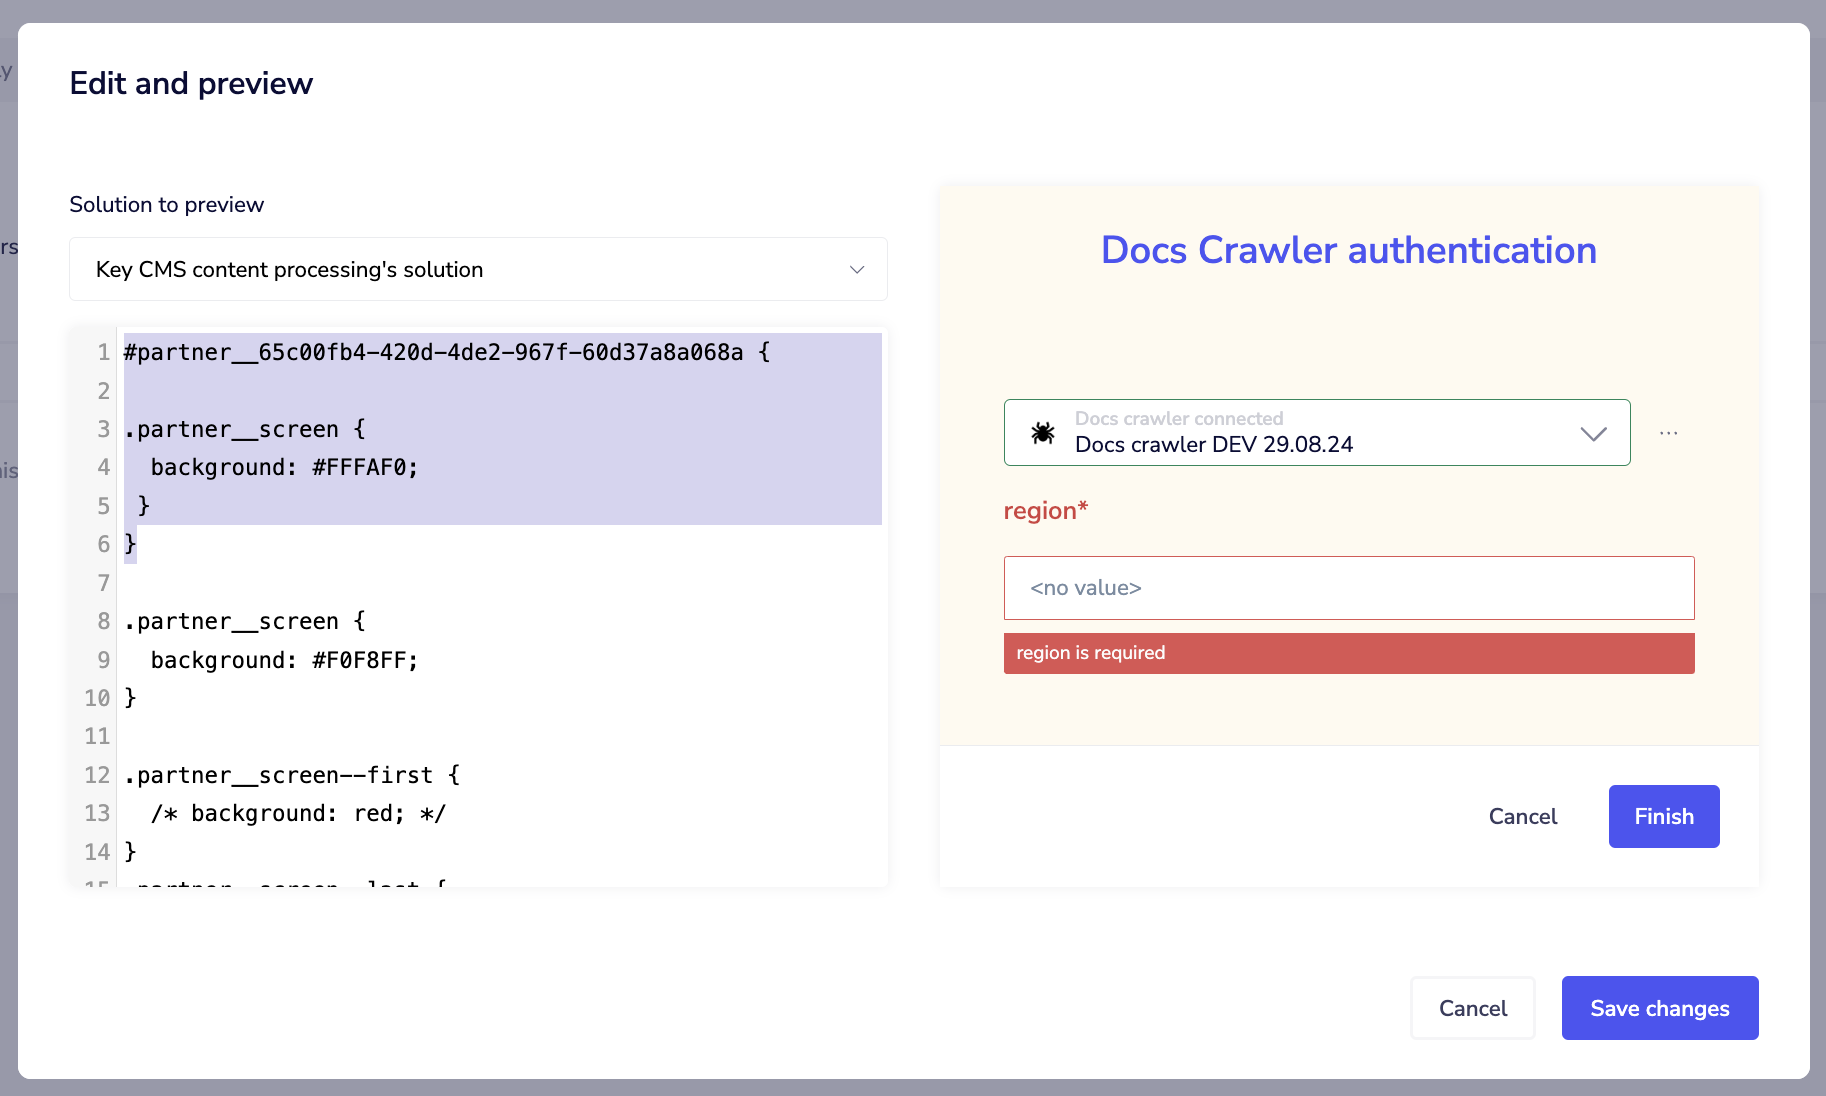Click the Docs Crawler authentication heading
Image resolution: width=1826 pixels, height=1096 pixels.
(x=1348, y=250)
